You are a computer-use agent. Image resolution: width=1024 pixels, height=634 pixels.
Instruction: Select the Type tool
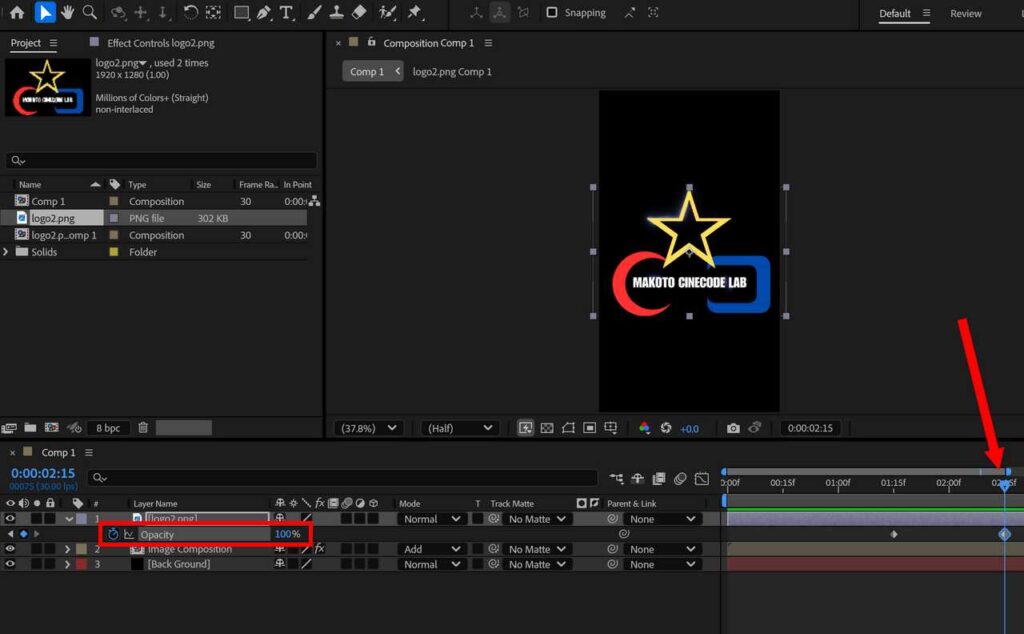pyautogui.click(x=286, y=12)
